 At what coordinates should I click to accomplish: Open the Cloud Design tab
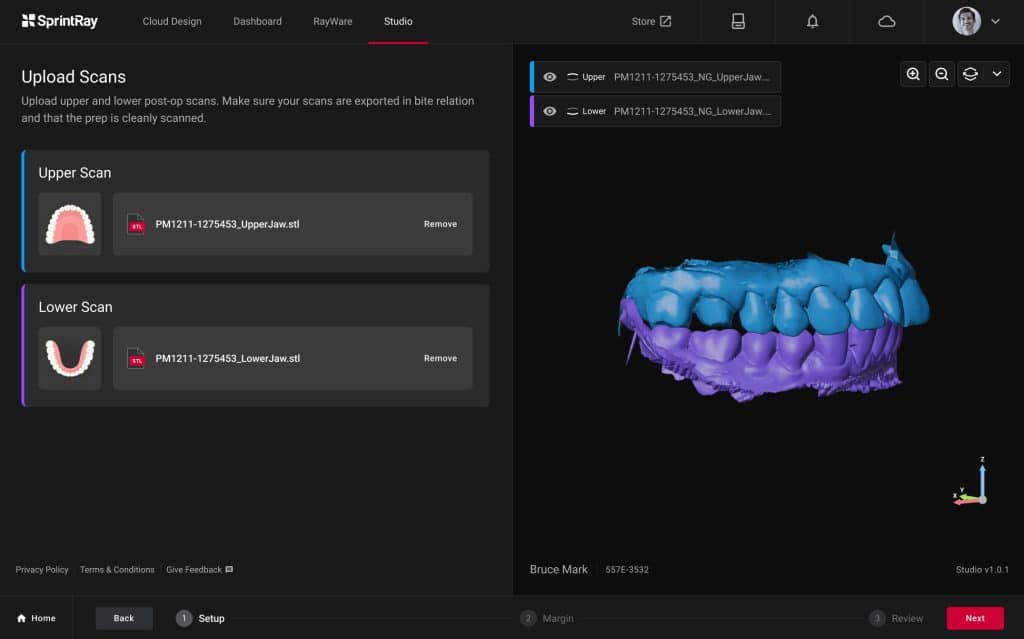click(172, 21)
